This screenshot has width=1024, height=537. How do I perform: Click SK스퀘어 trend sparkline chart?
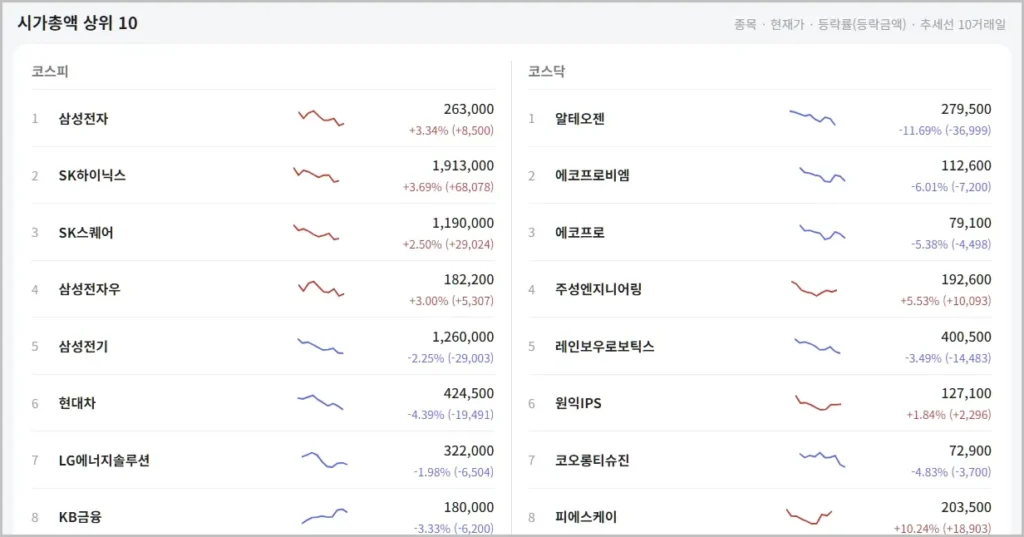pyautogui.click(x=316, y=232)
